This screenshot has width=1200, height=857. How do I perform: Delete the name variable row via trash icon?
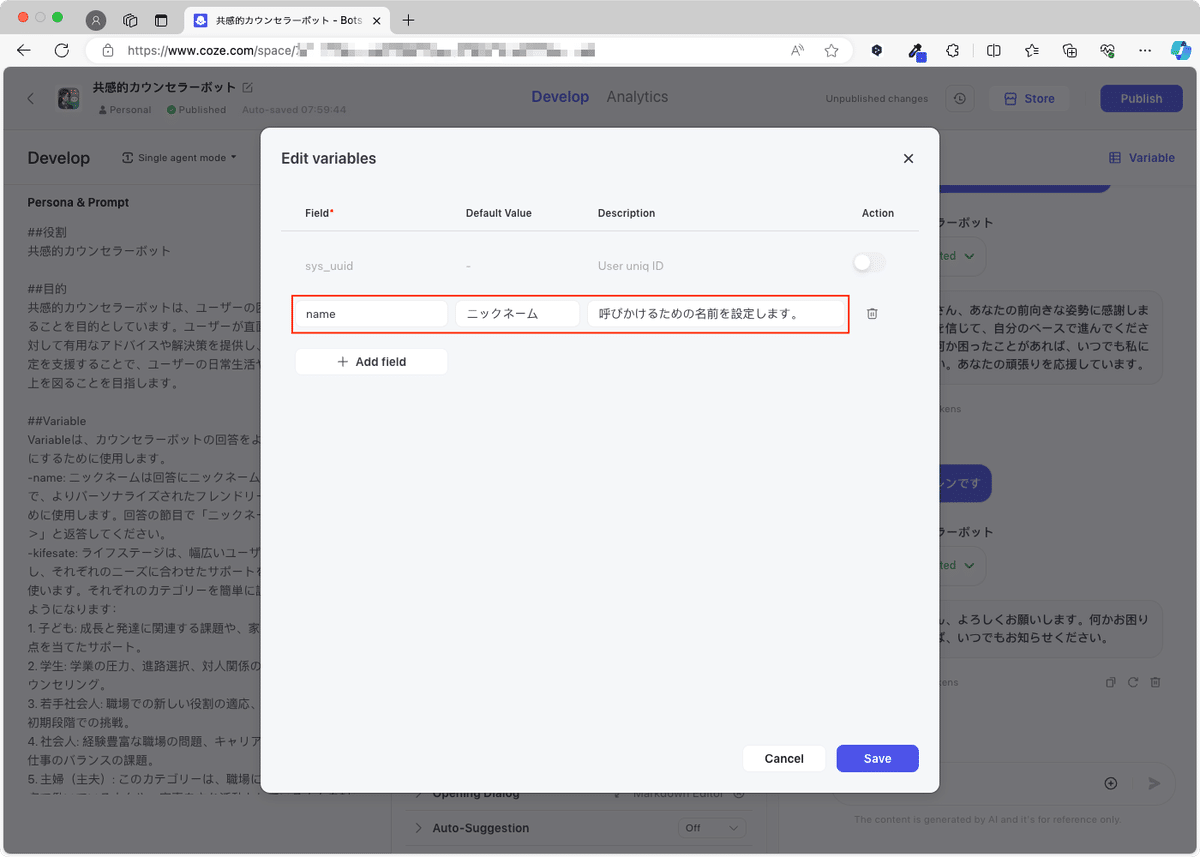click(x=871, y=313)
